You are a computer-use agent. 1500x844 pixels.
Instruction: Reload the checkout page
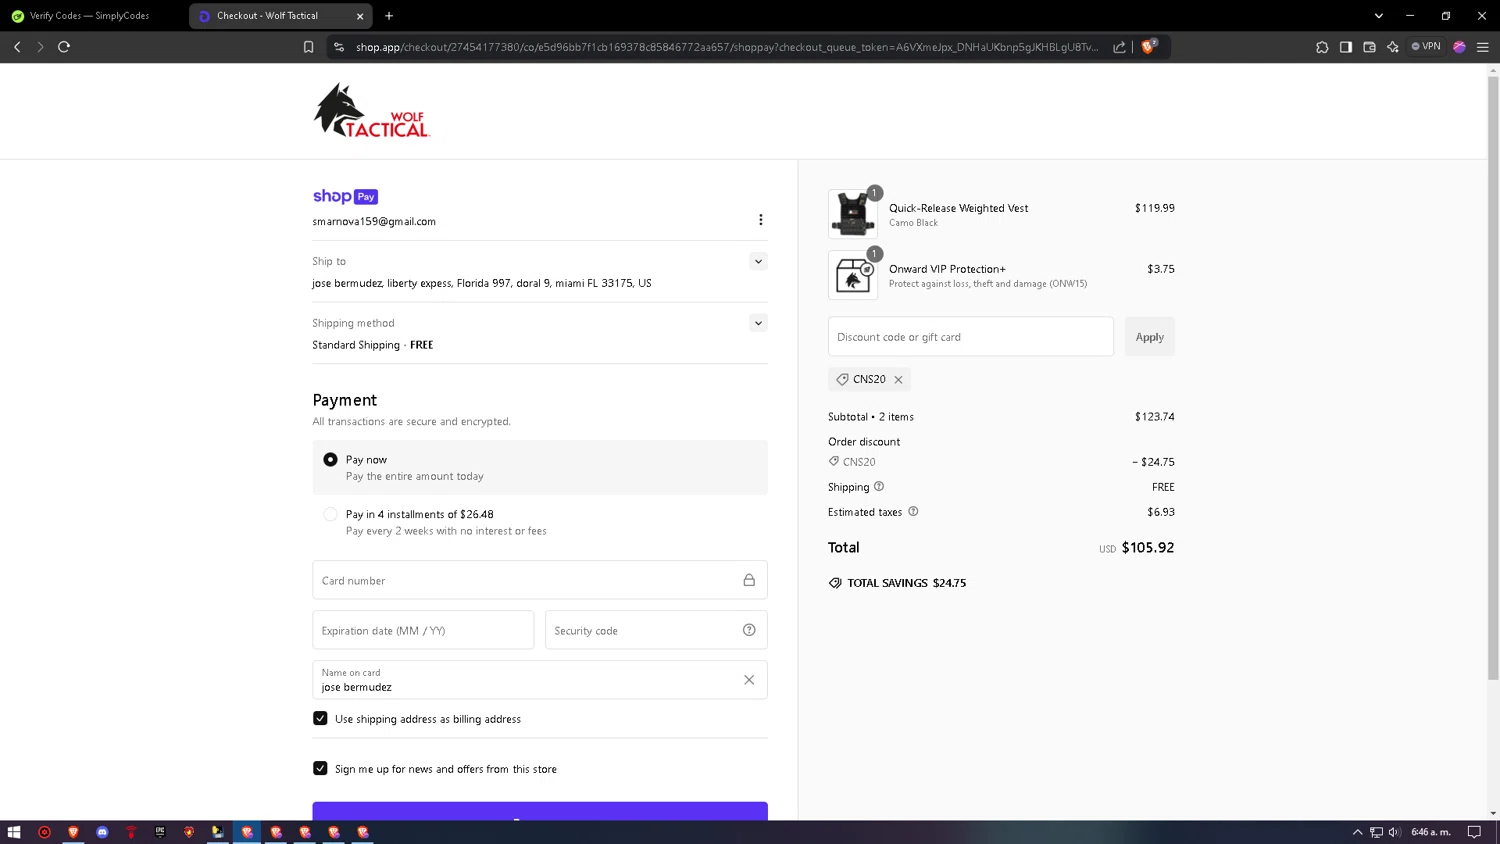(64, 47)
